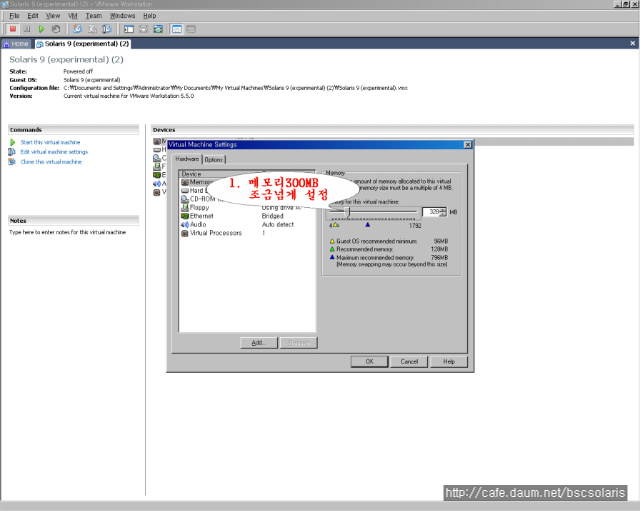
Task: Click the Start this virtual machine link
Action: point(50,142)
